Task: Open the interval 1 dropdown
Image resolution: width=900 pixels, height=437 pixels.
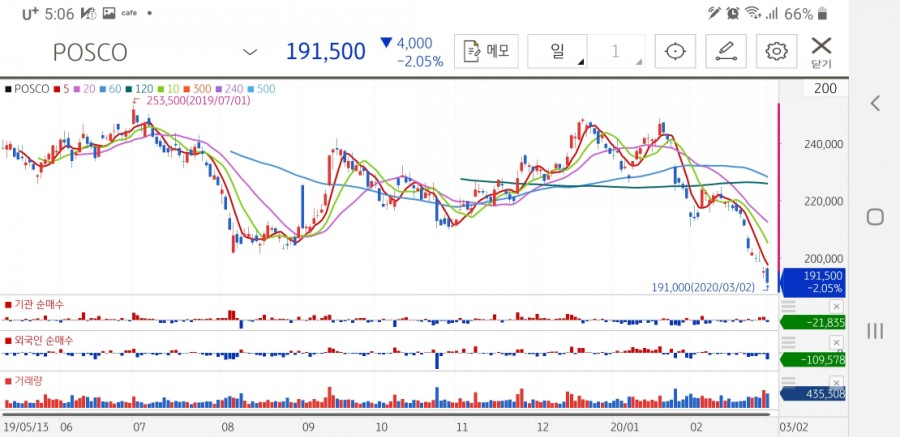Action: click(x=616, y=51)
